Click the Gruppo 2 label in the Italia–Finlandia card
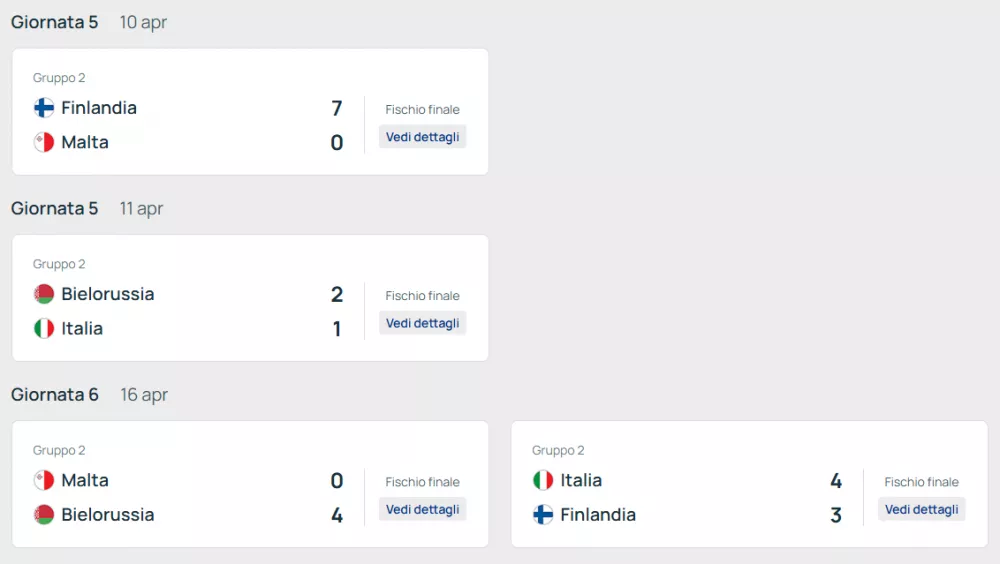1000x564 pixels. [x=558, y=450]
